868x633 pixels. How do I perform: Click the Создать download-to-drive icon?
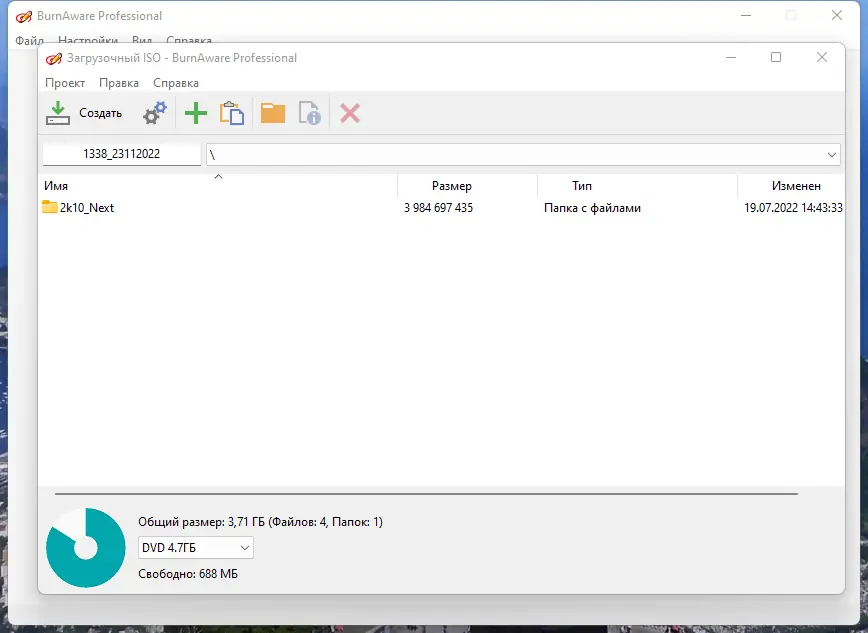[x=58, y=113]
